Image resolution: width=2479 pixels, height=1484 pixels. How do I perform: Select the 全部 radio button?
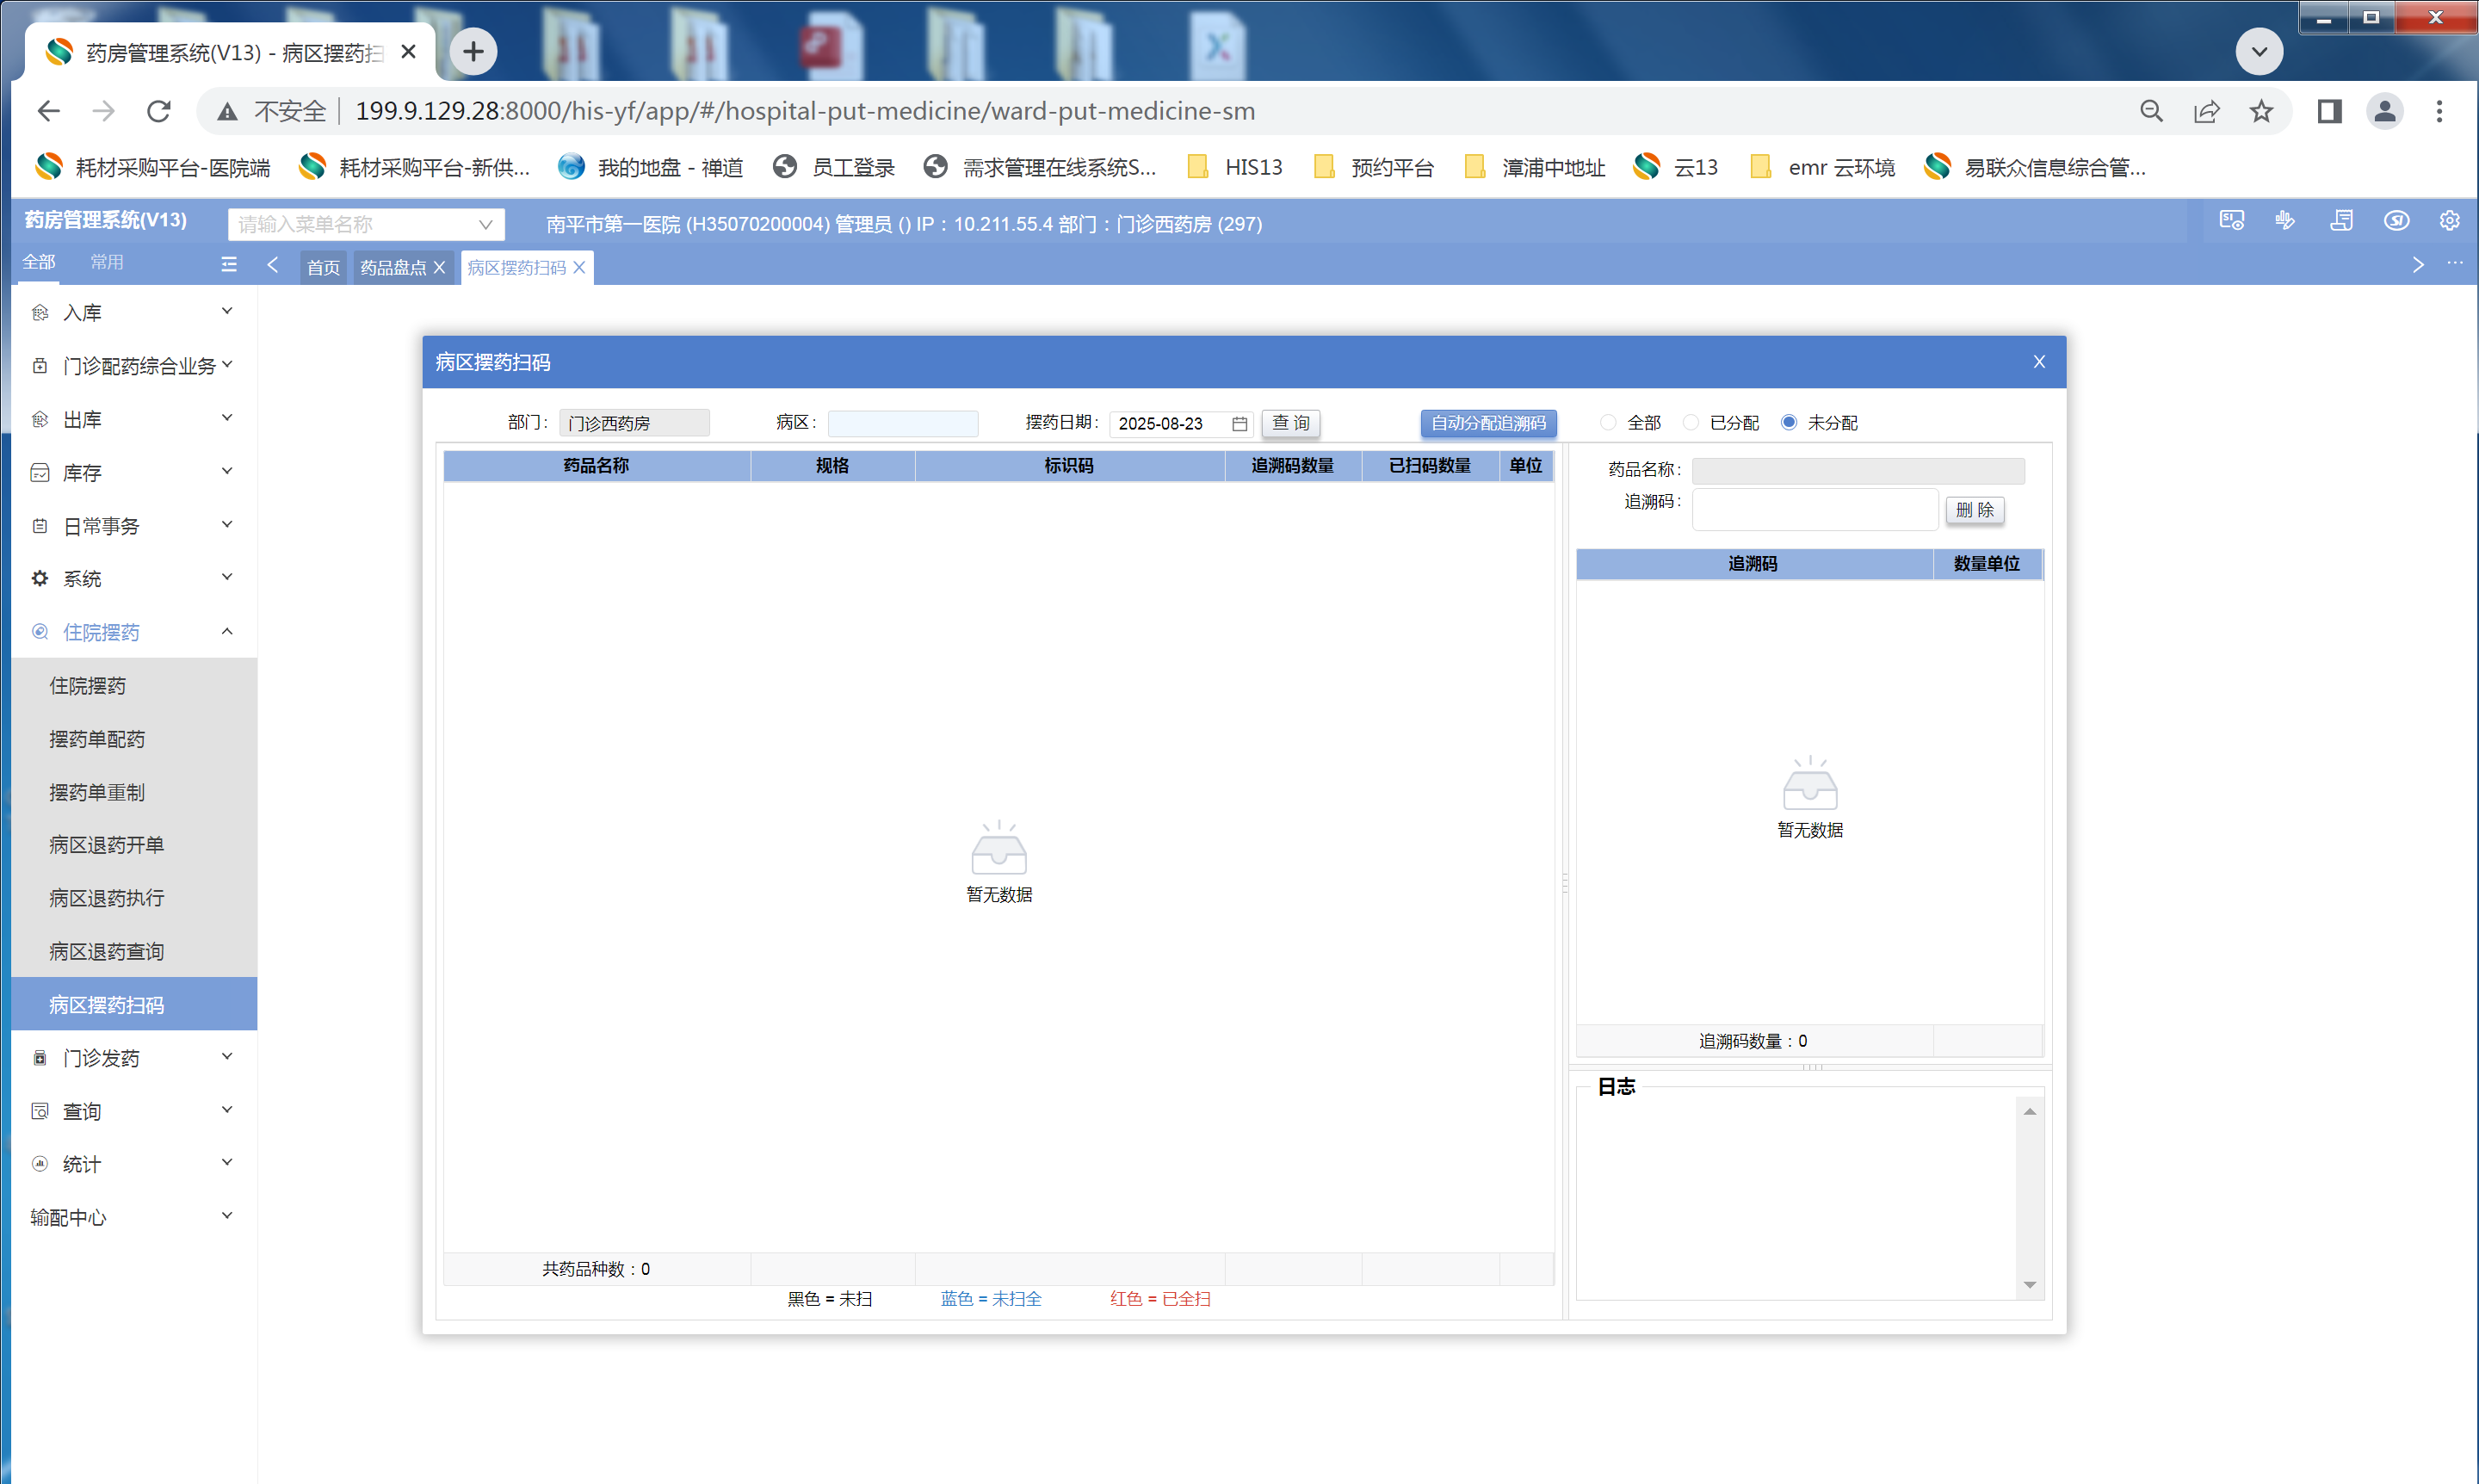[x=1608, y=423]
